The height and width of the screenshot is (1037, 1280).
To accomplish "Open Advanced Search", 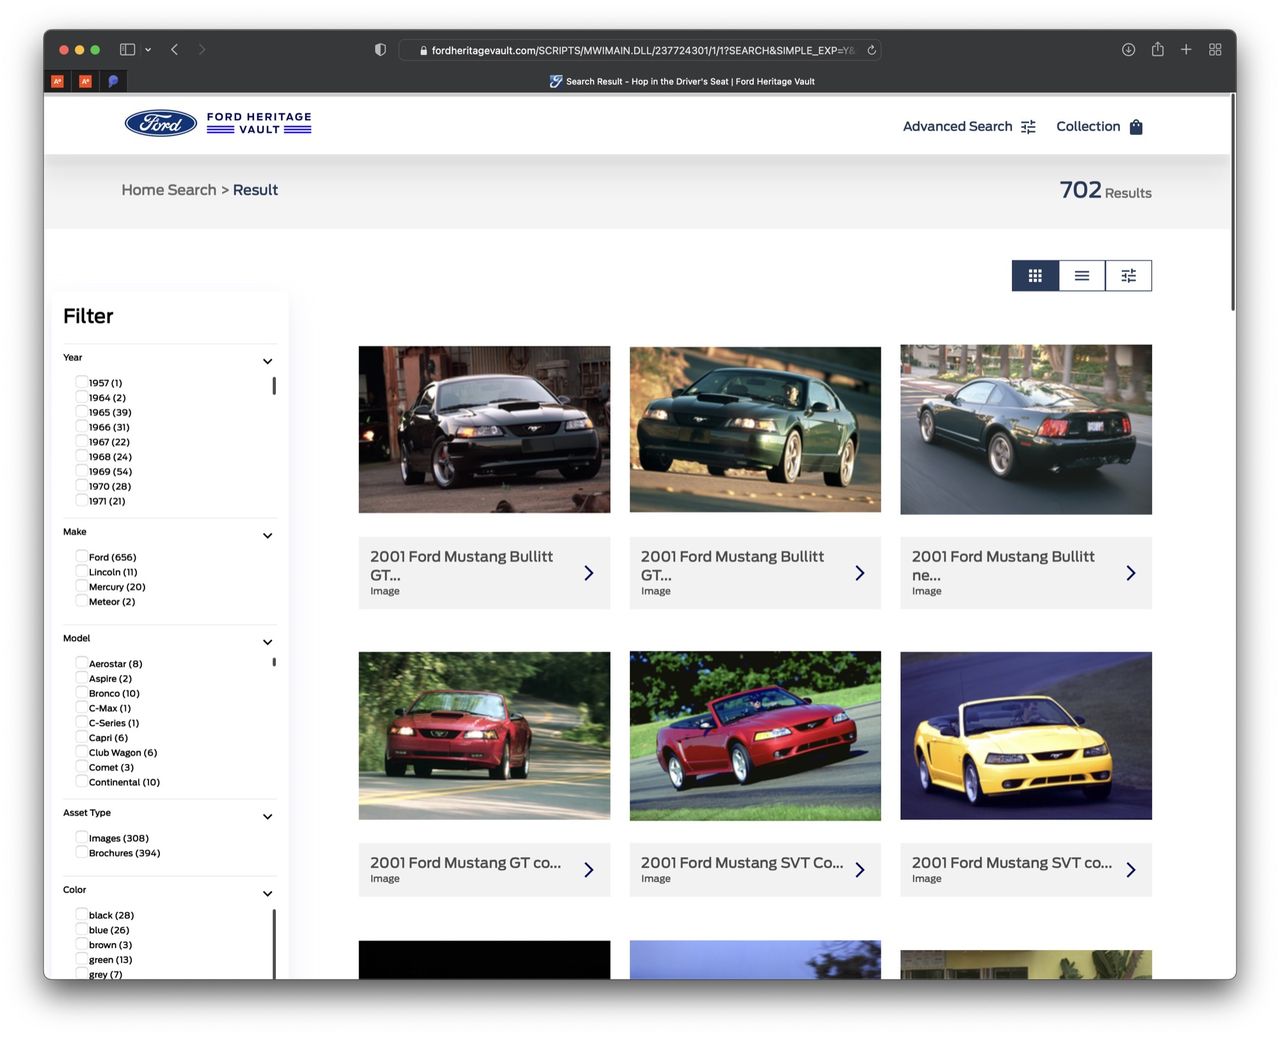I will [x=968, y=127].
